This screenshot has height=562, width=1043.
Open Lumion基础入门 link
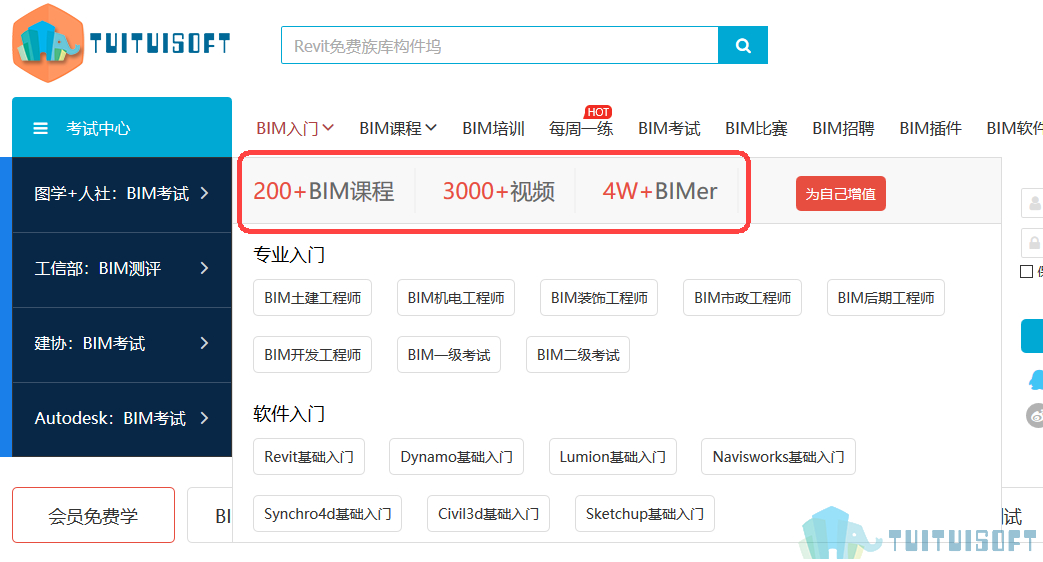613,456
